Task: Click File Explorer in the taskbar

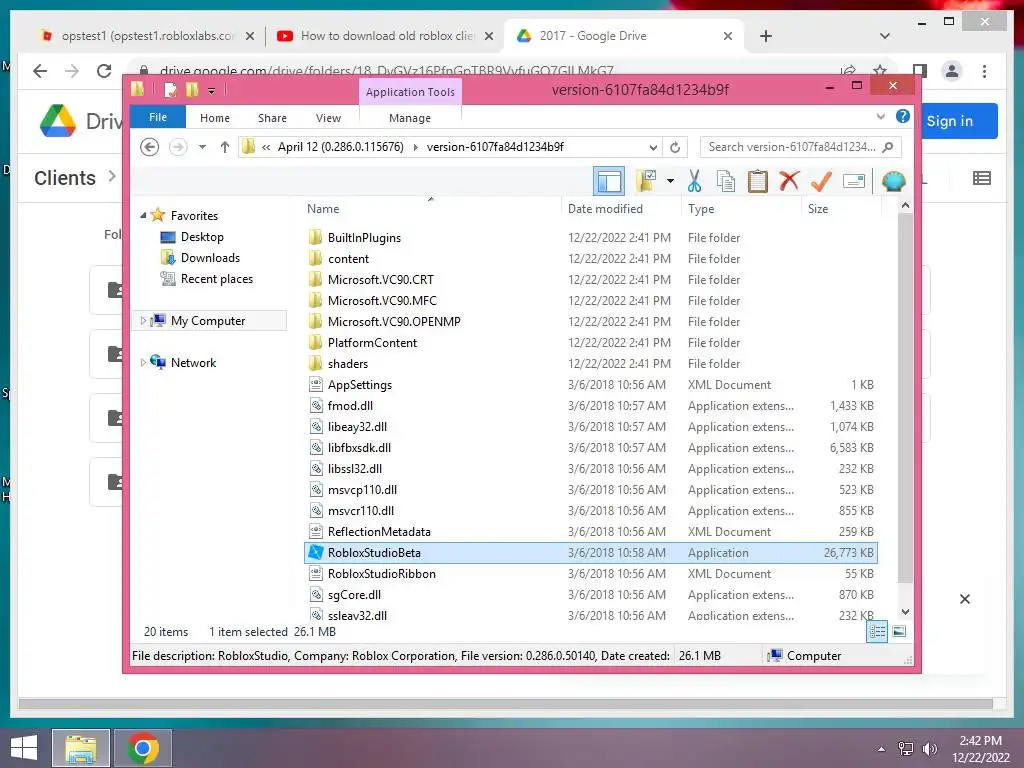Action: click(81, 748)
